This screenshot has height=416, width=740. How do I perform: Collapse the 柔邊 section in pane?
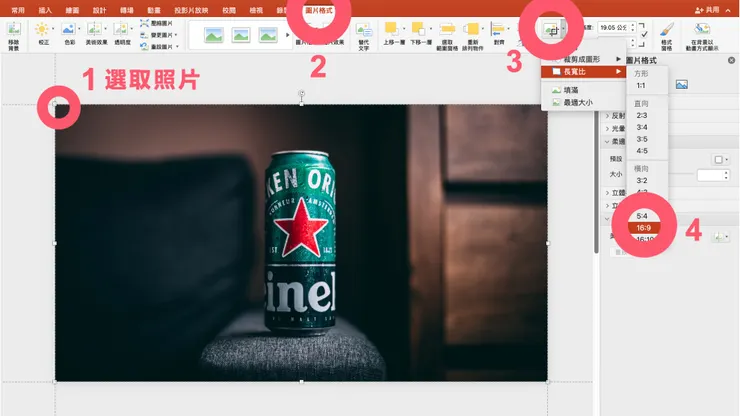(x=607, y=141)
